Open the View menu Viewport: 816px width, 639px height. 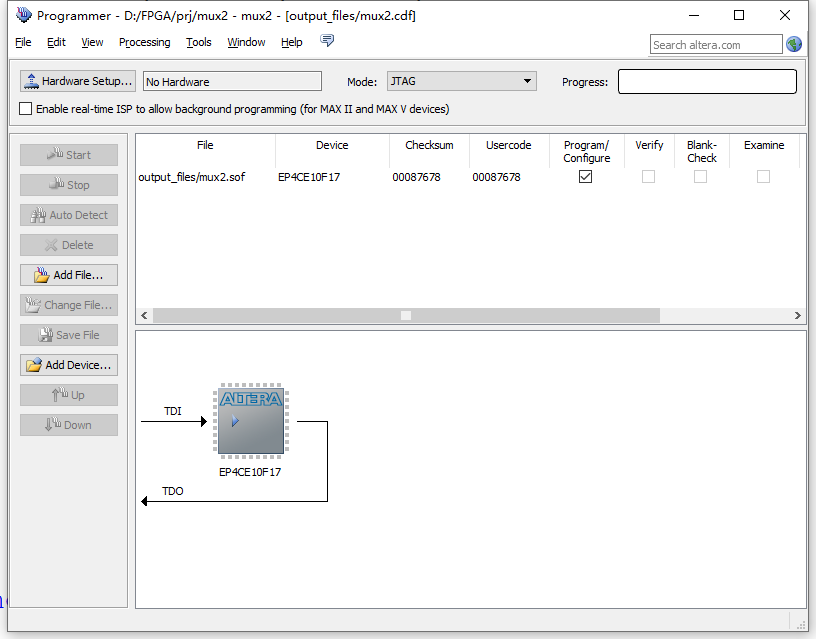(92, 42)
